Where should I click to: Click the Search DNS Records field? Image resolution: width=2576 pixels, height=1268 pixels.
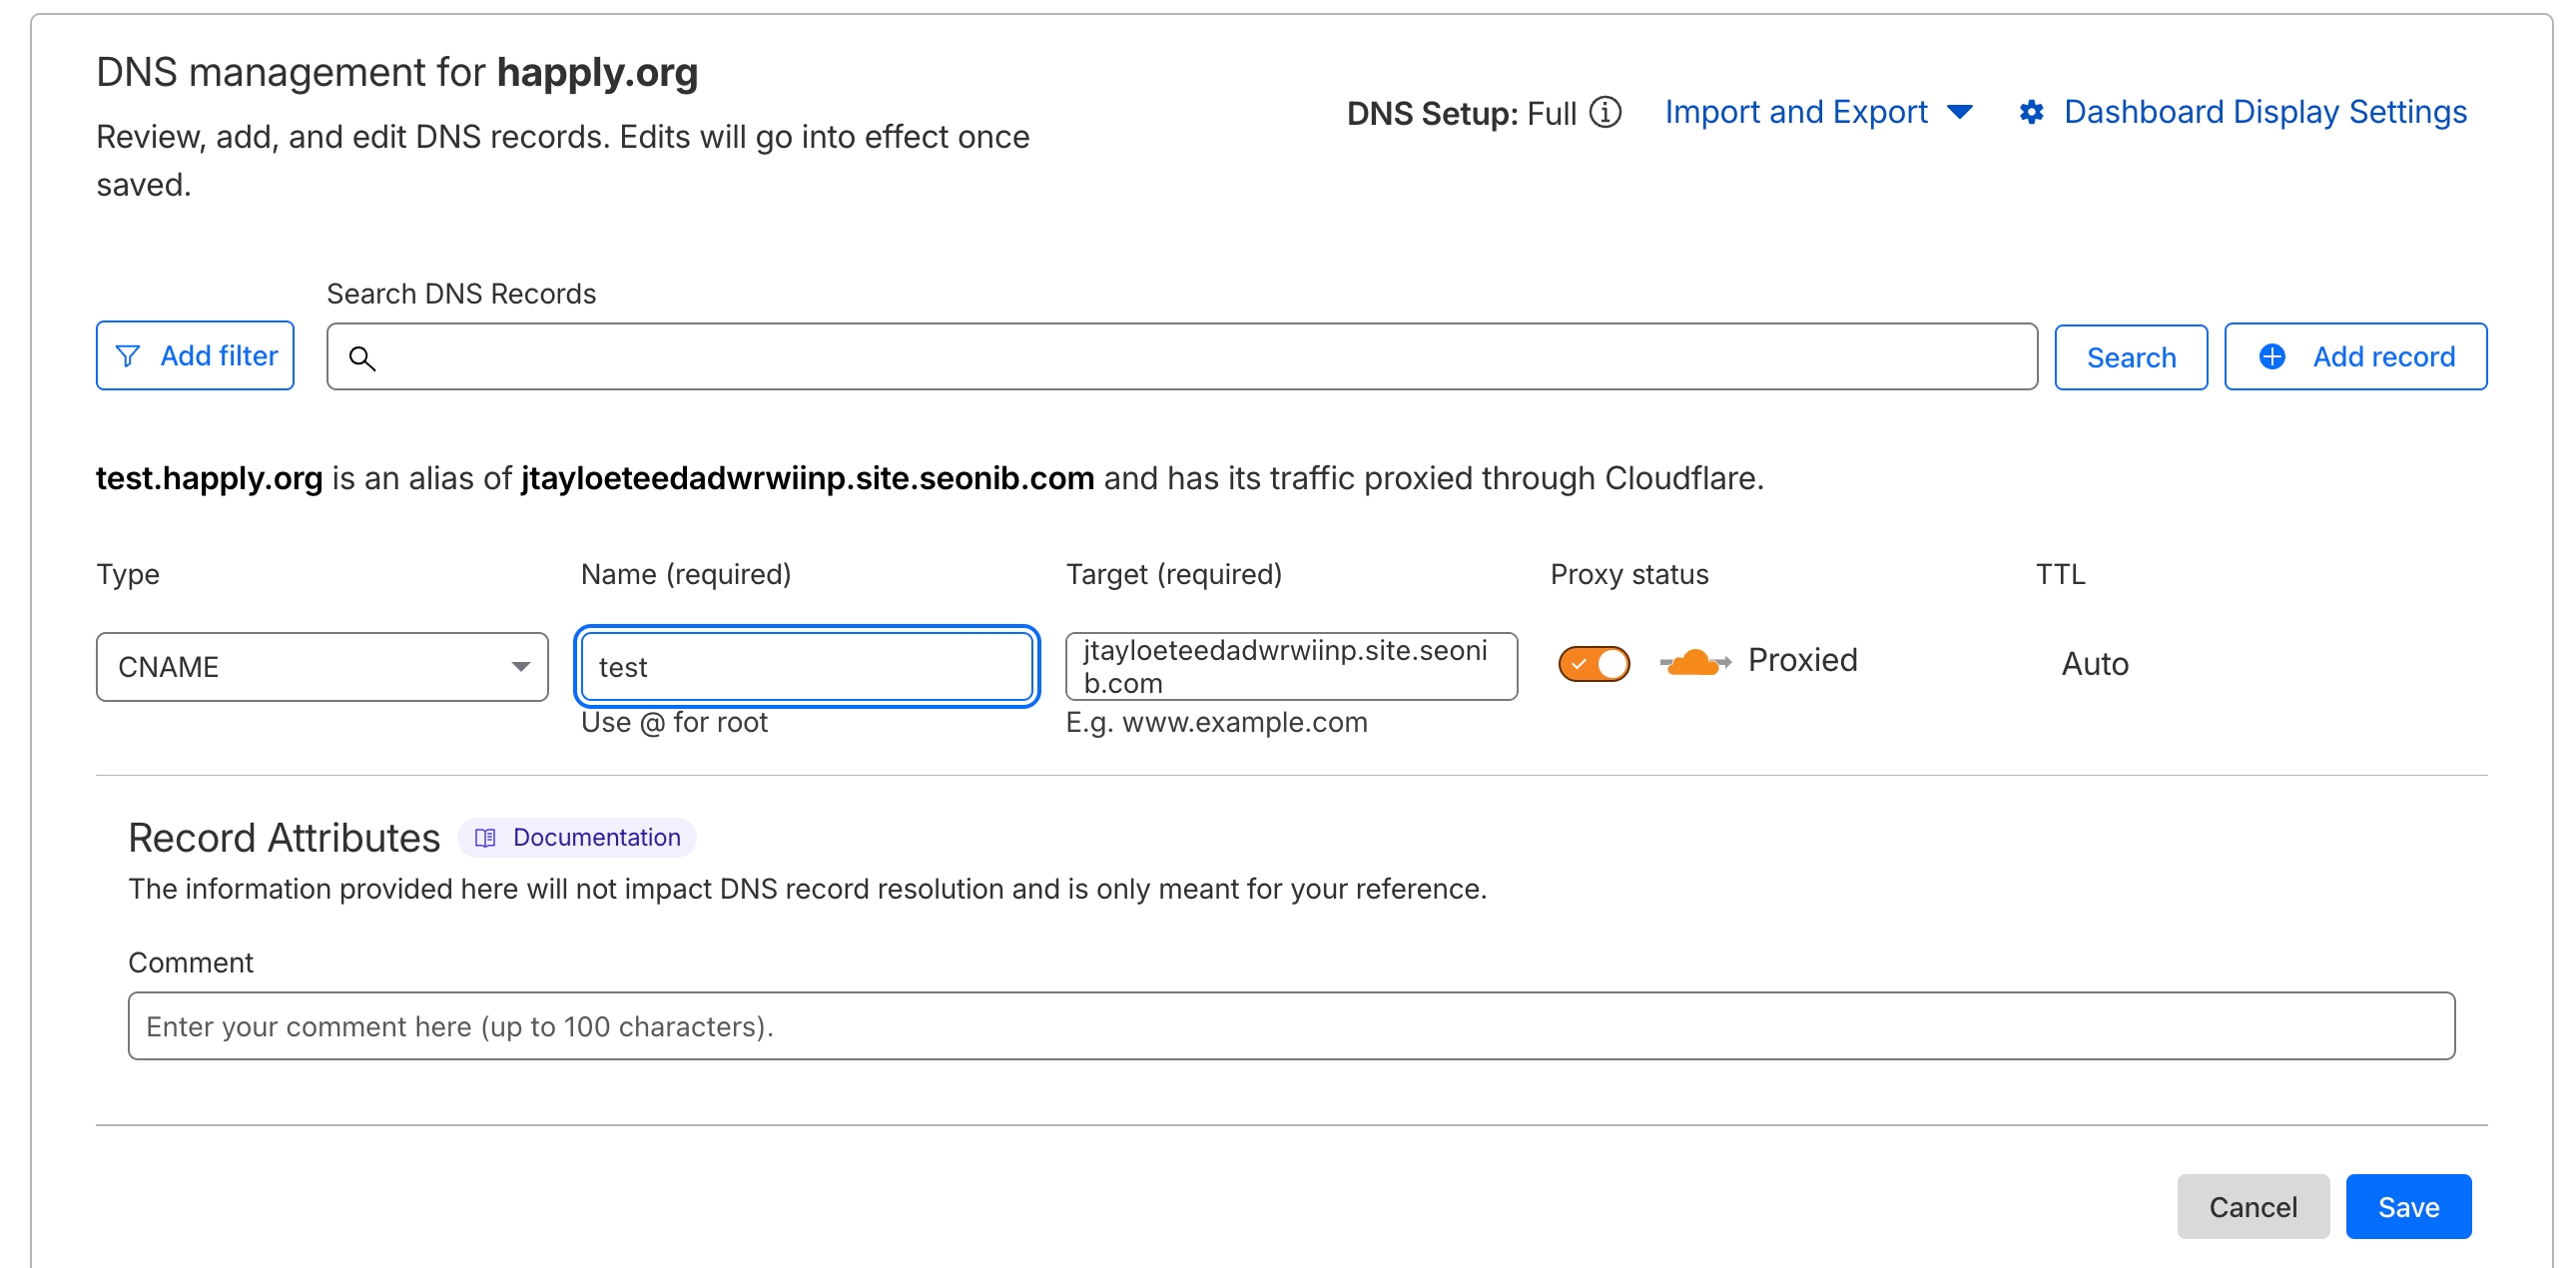click(x=1200, y=356)
